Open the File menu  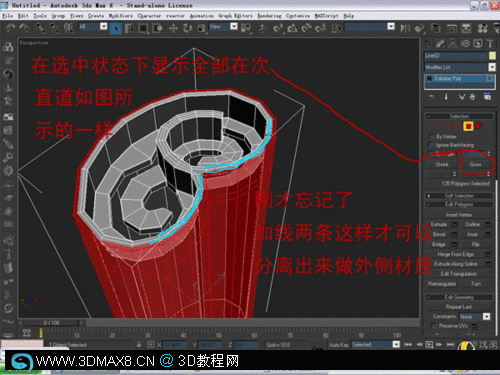pos(7,16)
